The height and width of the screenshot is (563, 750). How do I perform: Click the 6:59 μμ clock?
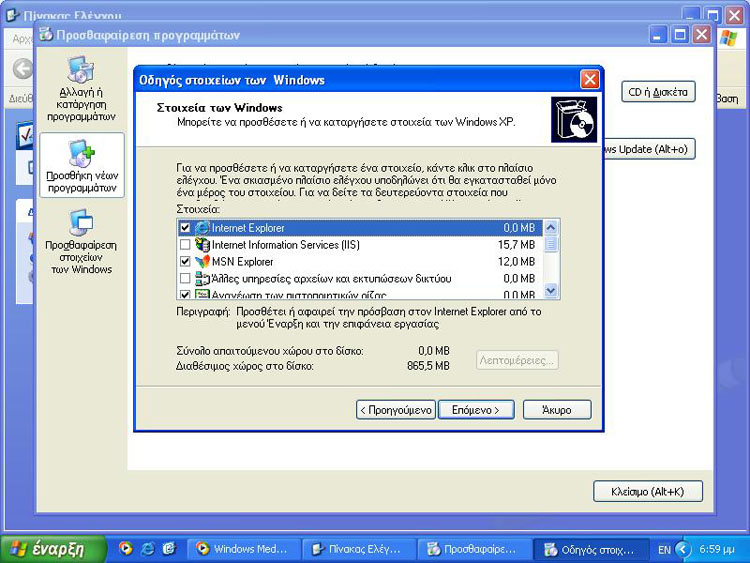point(717,549)
